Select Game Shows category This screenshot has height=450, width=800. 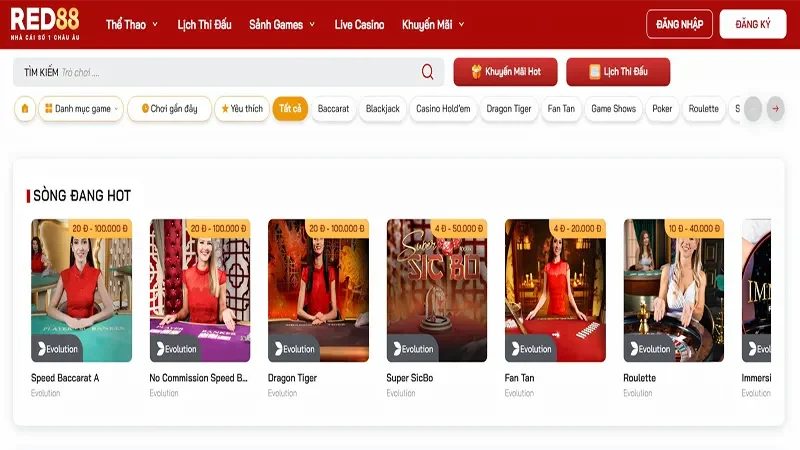tap(613, 109)
